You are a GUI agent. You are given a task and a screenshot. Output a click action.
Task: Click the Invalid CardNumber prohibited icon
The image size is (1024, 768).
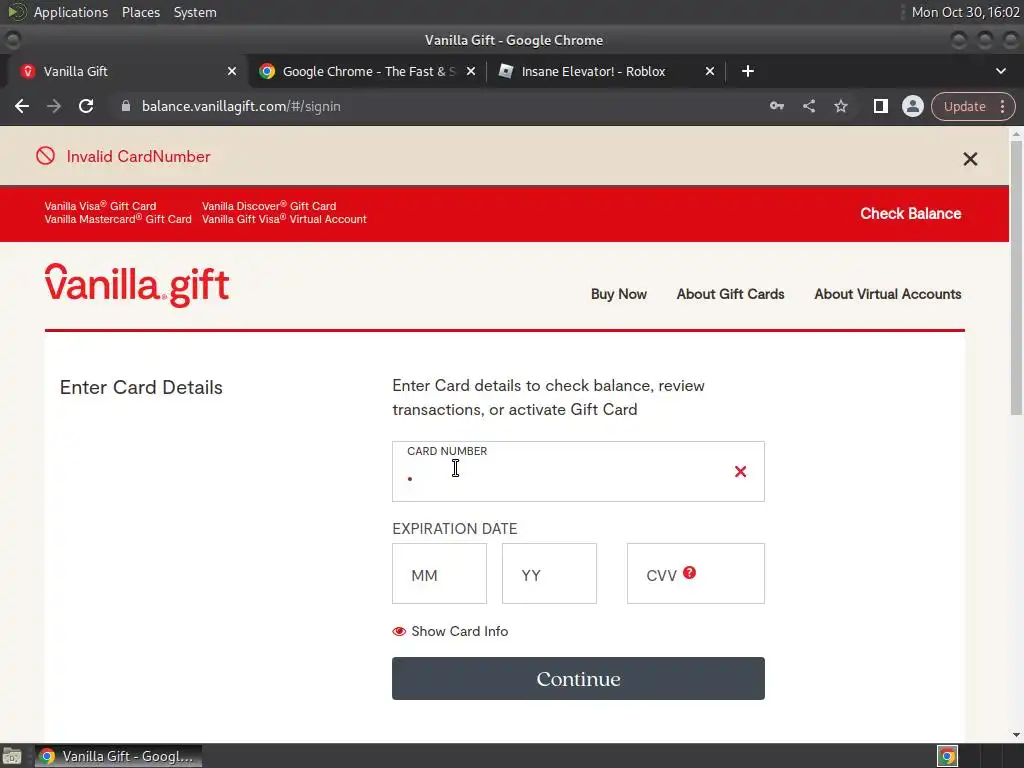point(45,156)
